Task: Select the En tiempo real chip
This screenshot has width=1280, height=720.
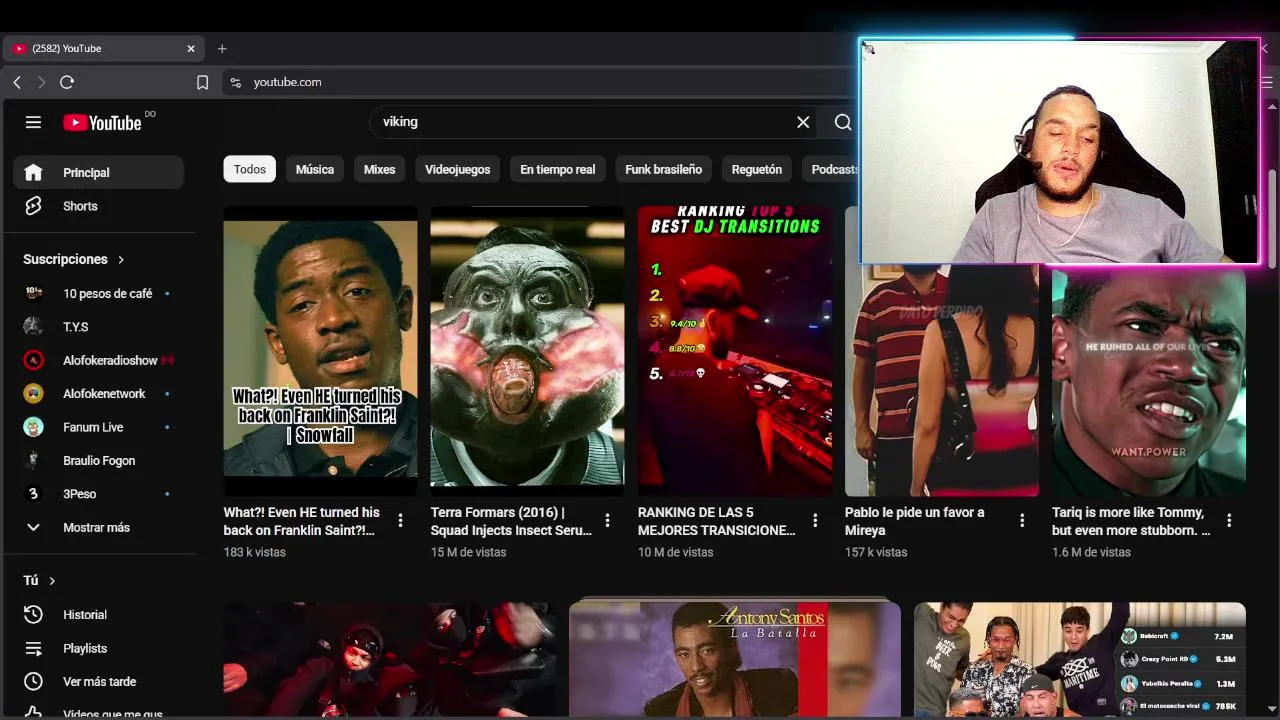Action: coord(557,169)
